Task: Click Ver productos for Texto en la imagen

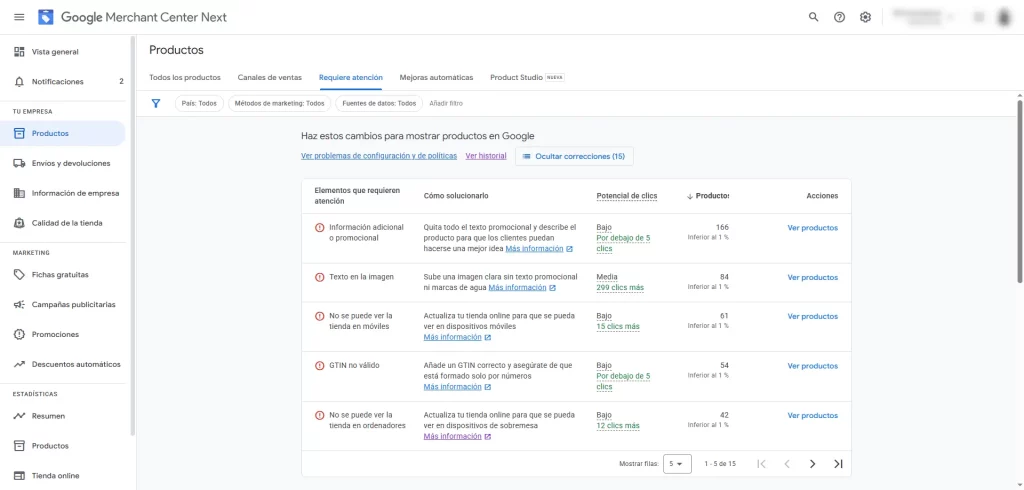Action: point(812,277)
